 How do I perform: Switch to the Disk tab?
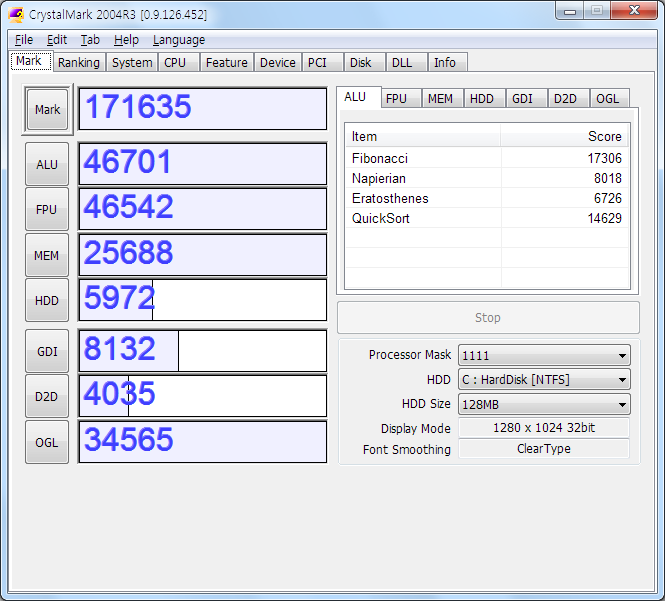coord(364,62)
